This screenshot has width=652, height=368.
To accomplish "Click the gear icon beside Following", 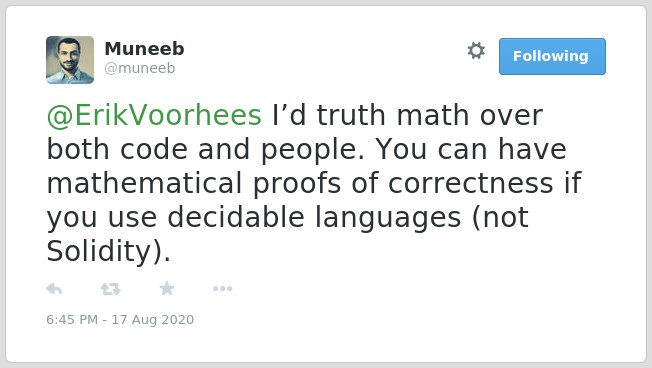I will [x=476, y=51].
